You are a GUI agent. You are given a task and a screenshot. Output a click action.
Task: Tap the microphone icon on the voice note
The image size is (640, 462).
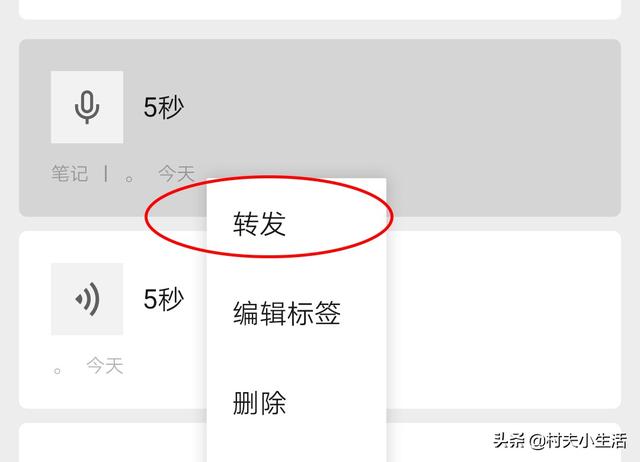87,107
